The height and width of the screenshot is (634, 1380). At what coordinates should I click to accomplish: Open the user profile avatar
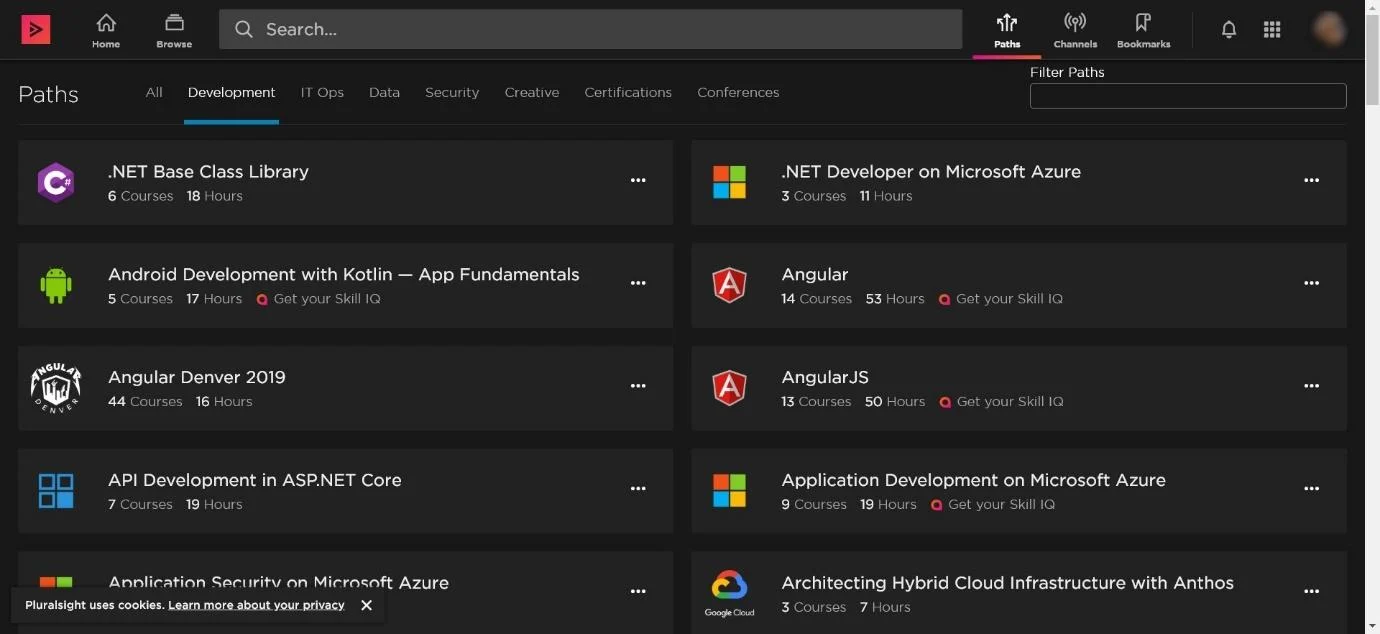[1329, 30]
